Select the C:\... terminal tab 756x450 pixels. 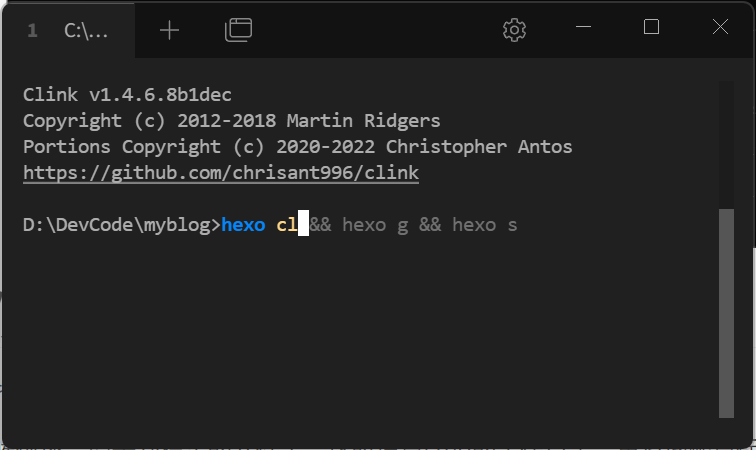pyautogui.click(x=68, y=31)
